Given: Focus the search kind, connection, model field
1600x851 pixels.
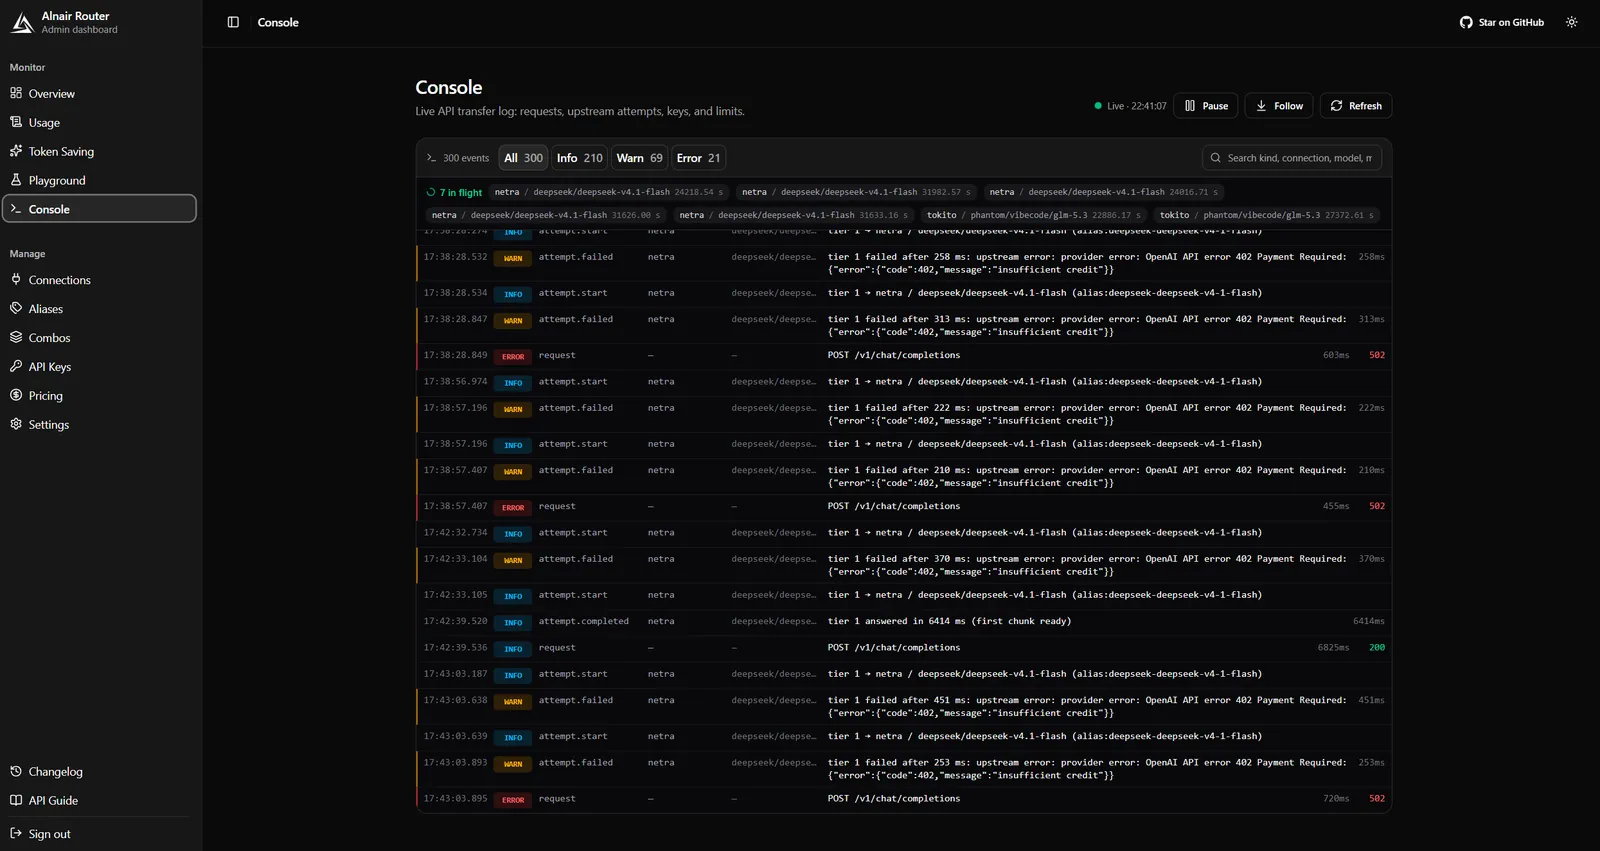Looking at the screenshot, I should [1292, 158].
